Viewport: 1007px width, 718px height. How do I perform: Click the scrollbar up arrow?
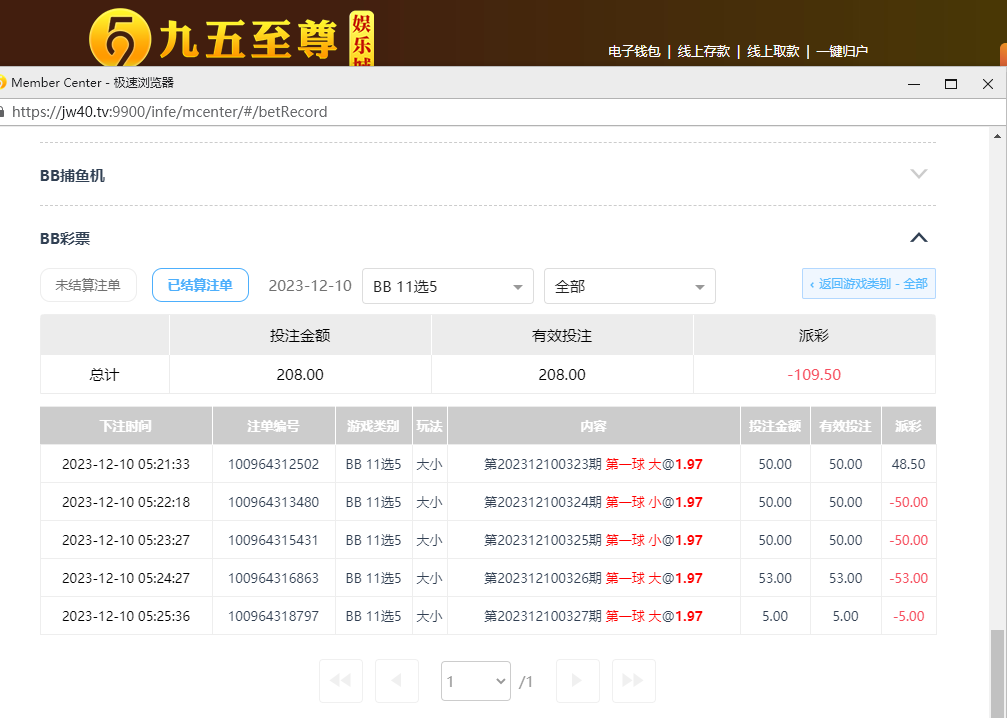pyautogui.click(x=997, y=136)
